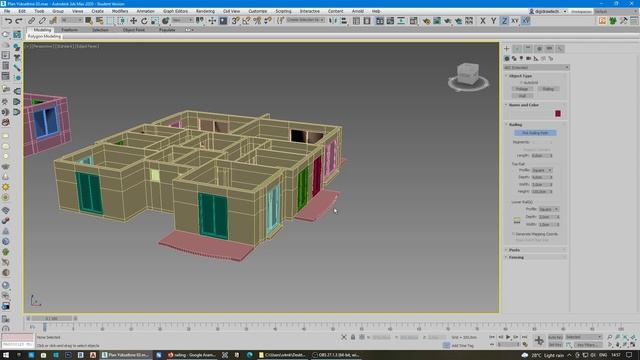The height and width of the screenshot is (360, 640).
Task: Activate the Select and Scale tool
Action: tap(155, 21)
